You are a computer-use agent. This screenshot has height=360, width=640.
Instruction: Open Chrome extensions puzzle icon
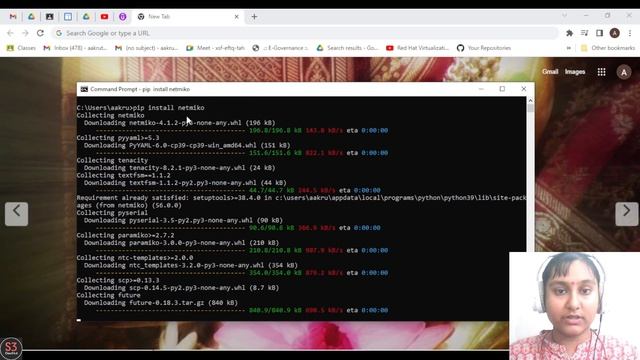(x=569, y=33)
